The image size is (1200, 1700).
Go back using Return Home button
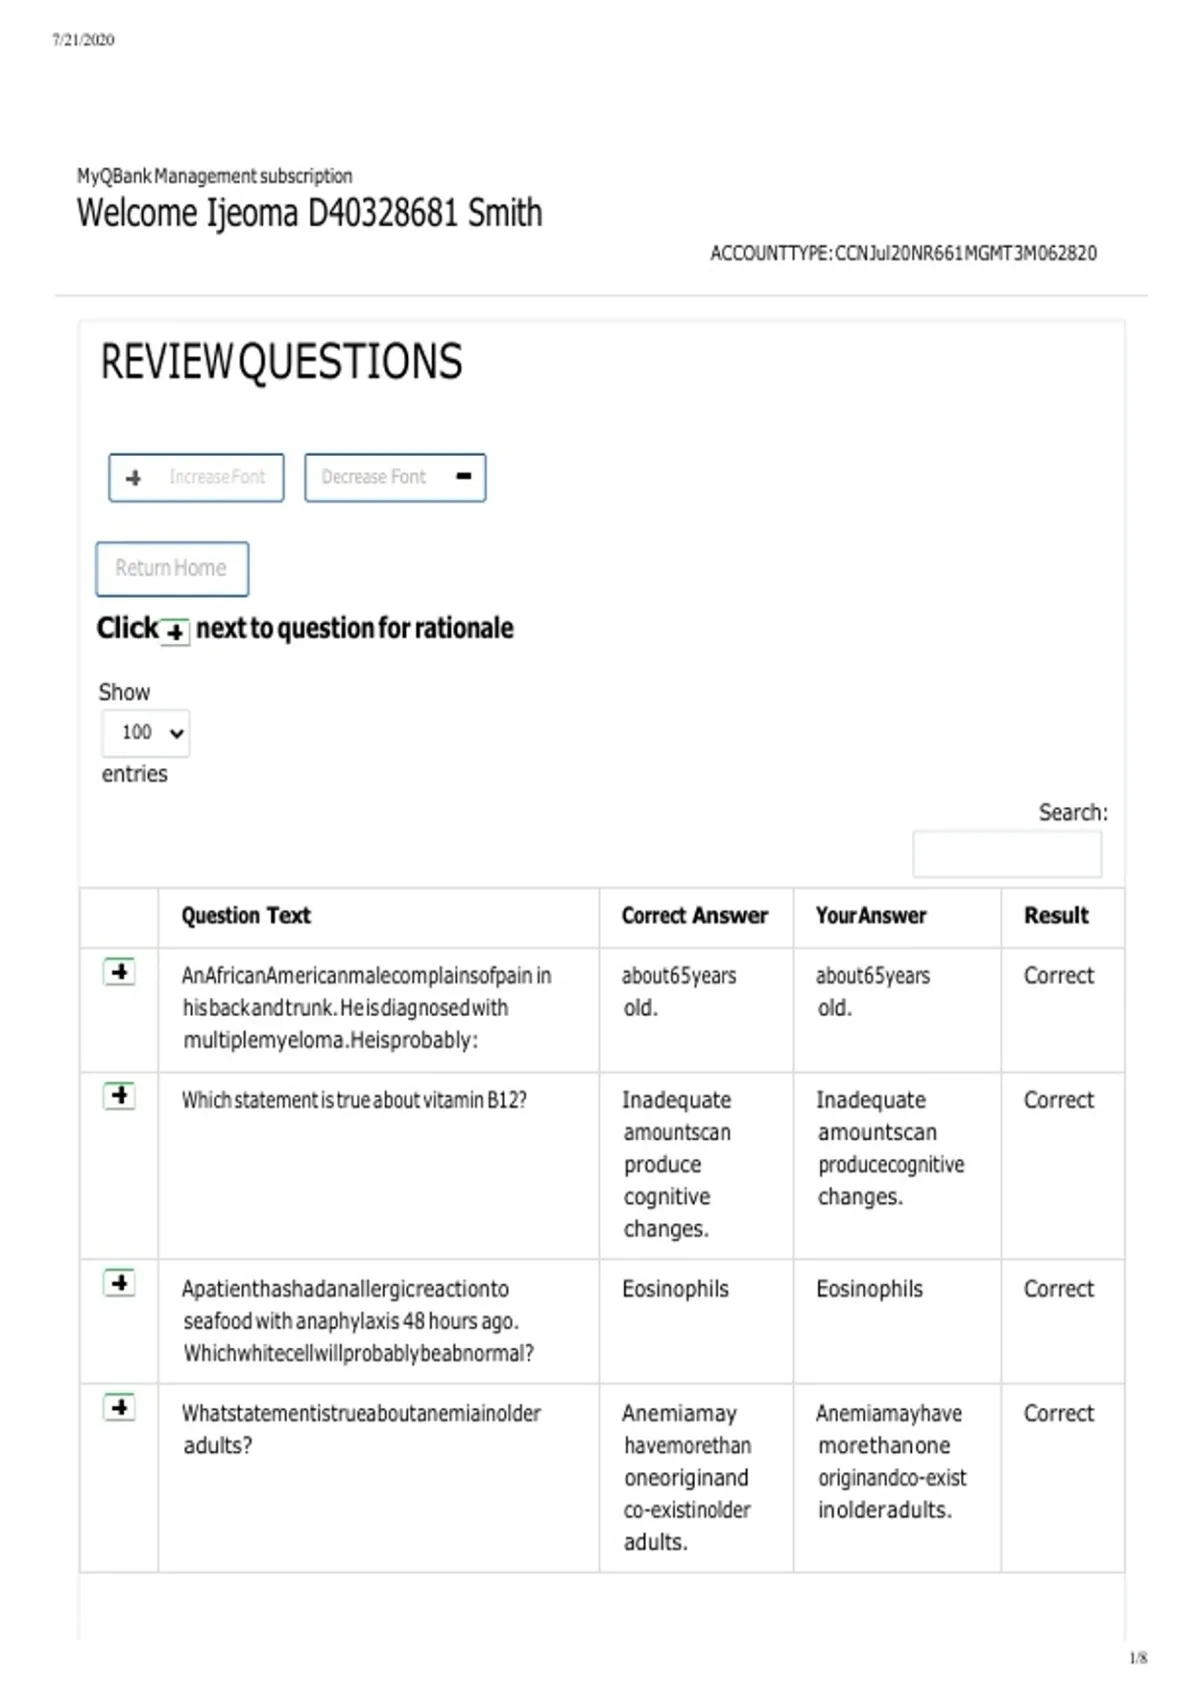(172, 569)
